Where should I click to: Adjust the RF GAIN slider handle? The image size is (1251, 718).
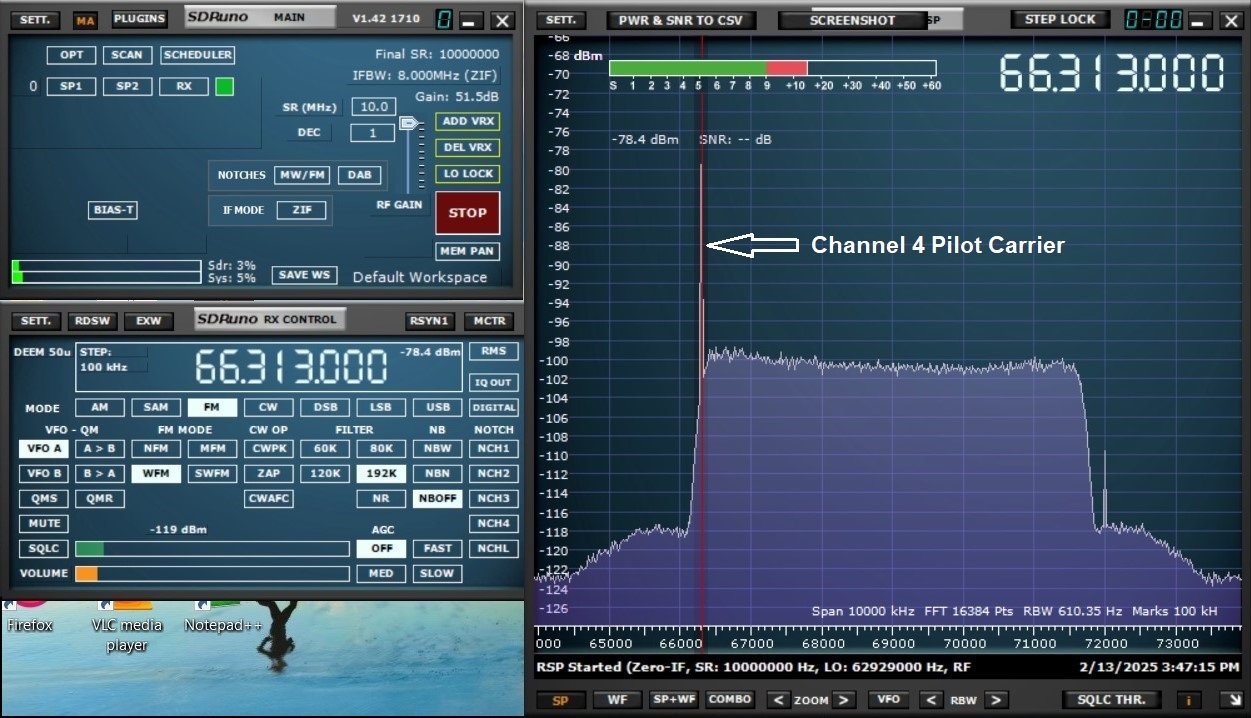click(x=408, y=123)
